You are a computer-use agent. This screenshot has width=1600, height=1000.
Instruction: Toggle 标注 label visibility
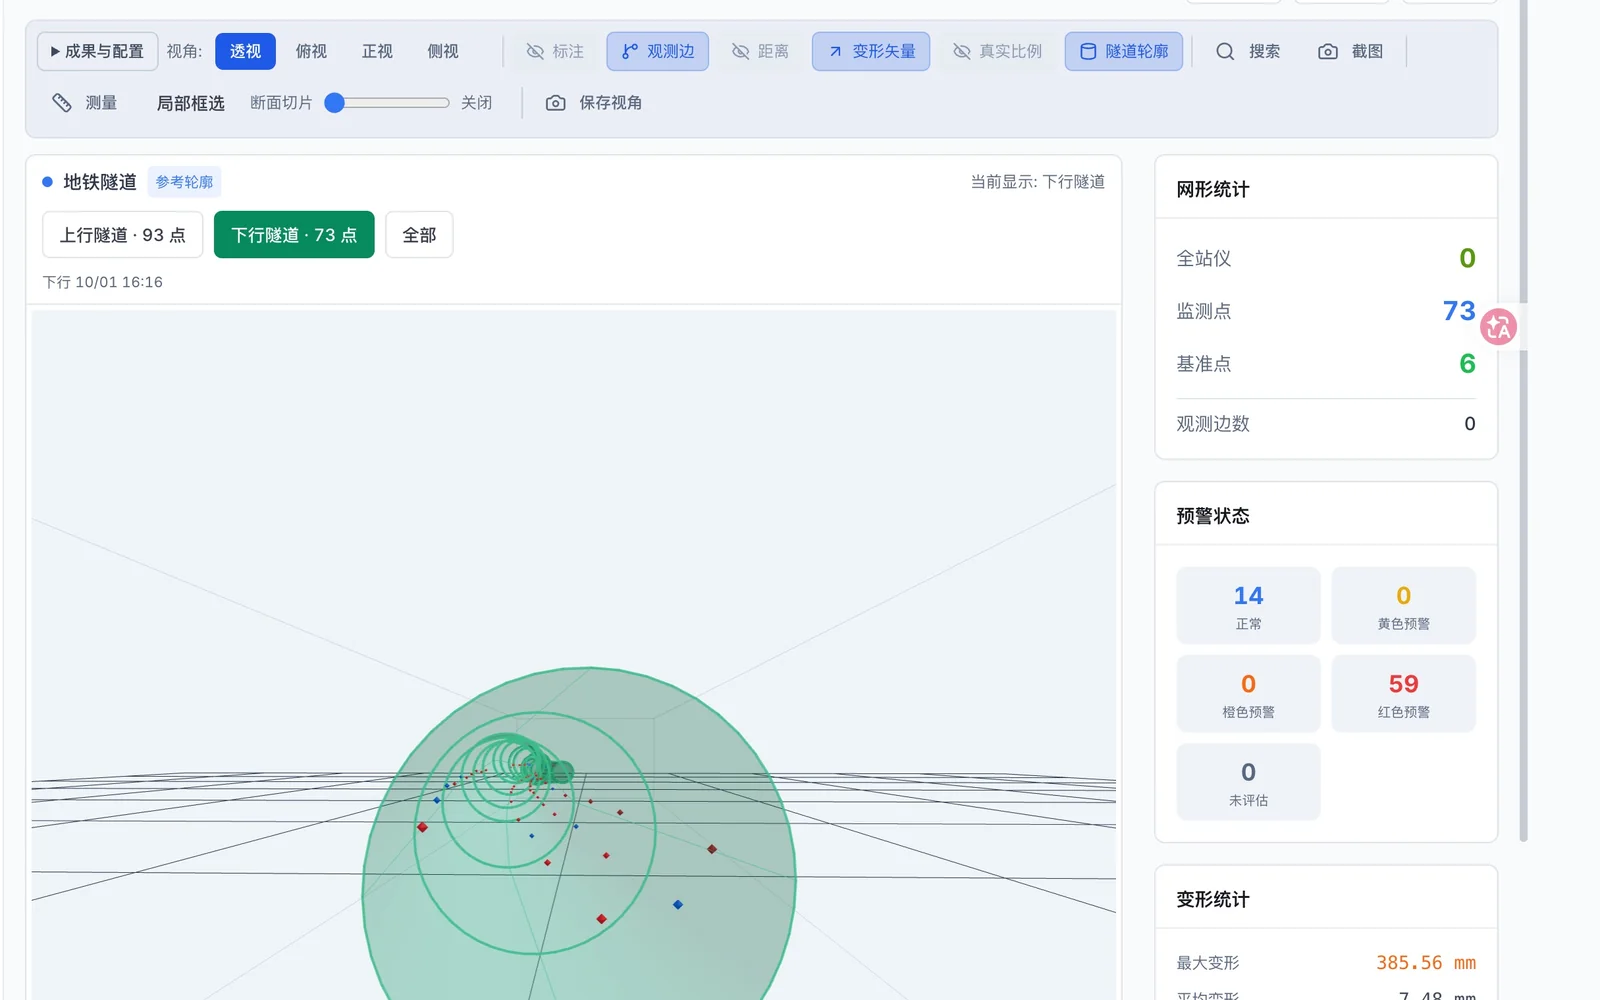point(555,51)
